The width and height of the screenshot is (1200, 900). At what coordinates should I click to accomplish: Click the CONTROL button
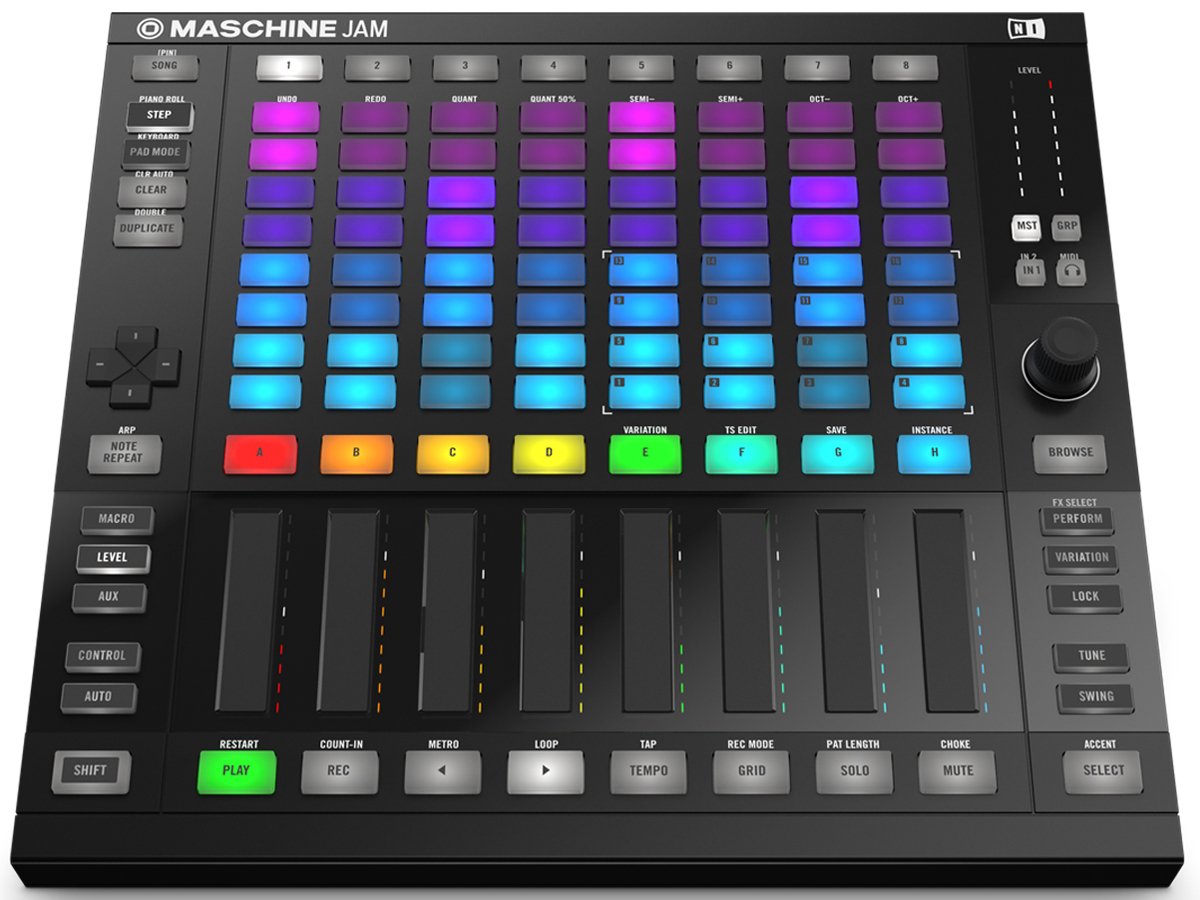tap(102, 656)
